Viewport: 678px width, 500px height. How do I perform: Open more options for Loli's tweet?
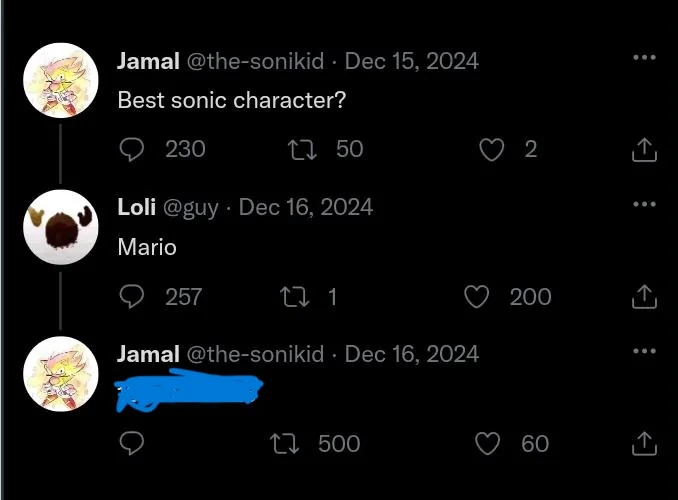tap(644, 204)
